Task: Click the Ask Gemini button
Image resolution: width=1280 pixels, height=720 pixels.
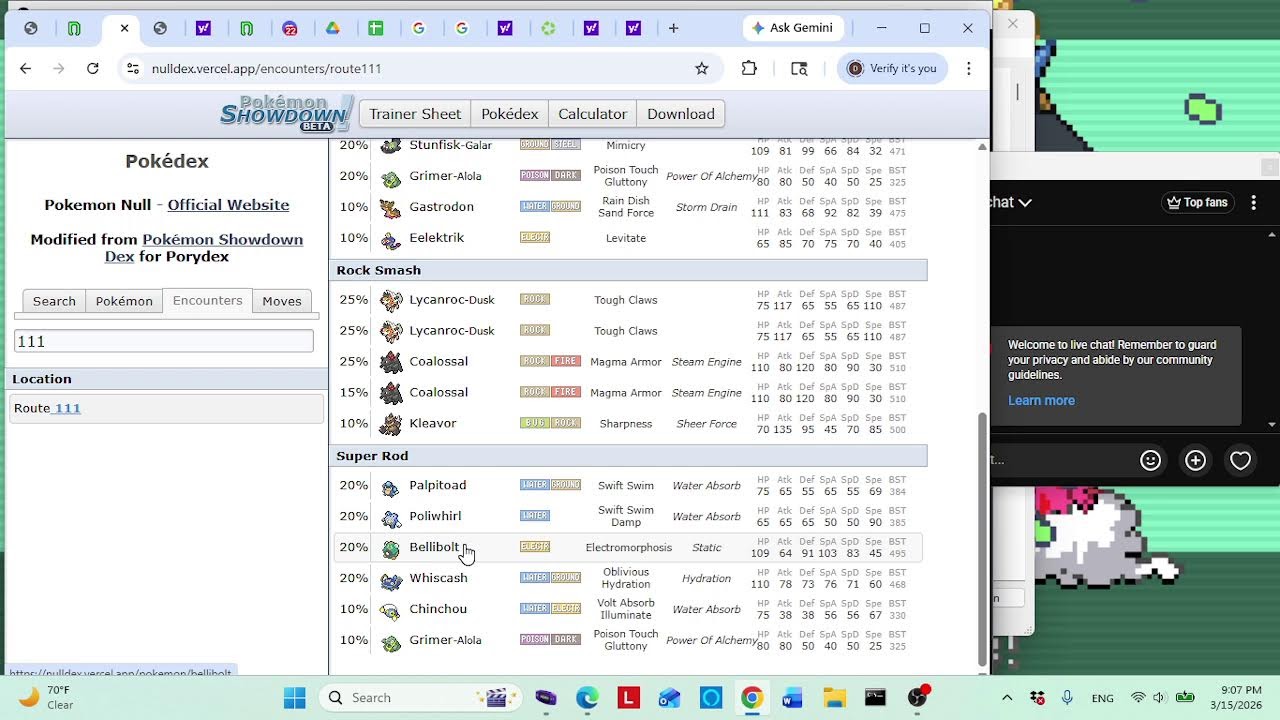Action: pos(794,28)
